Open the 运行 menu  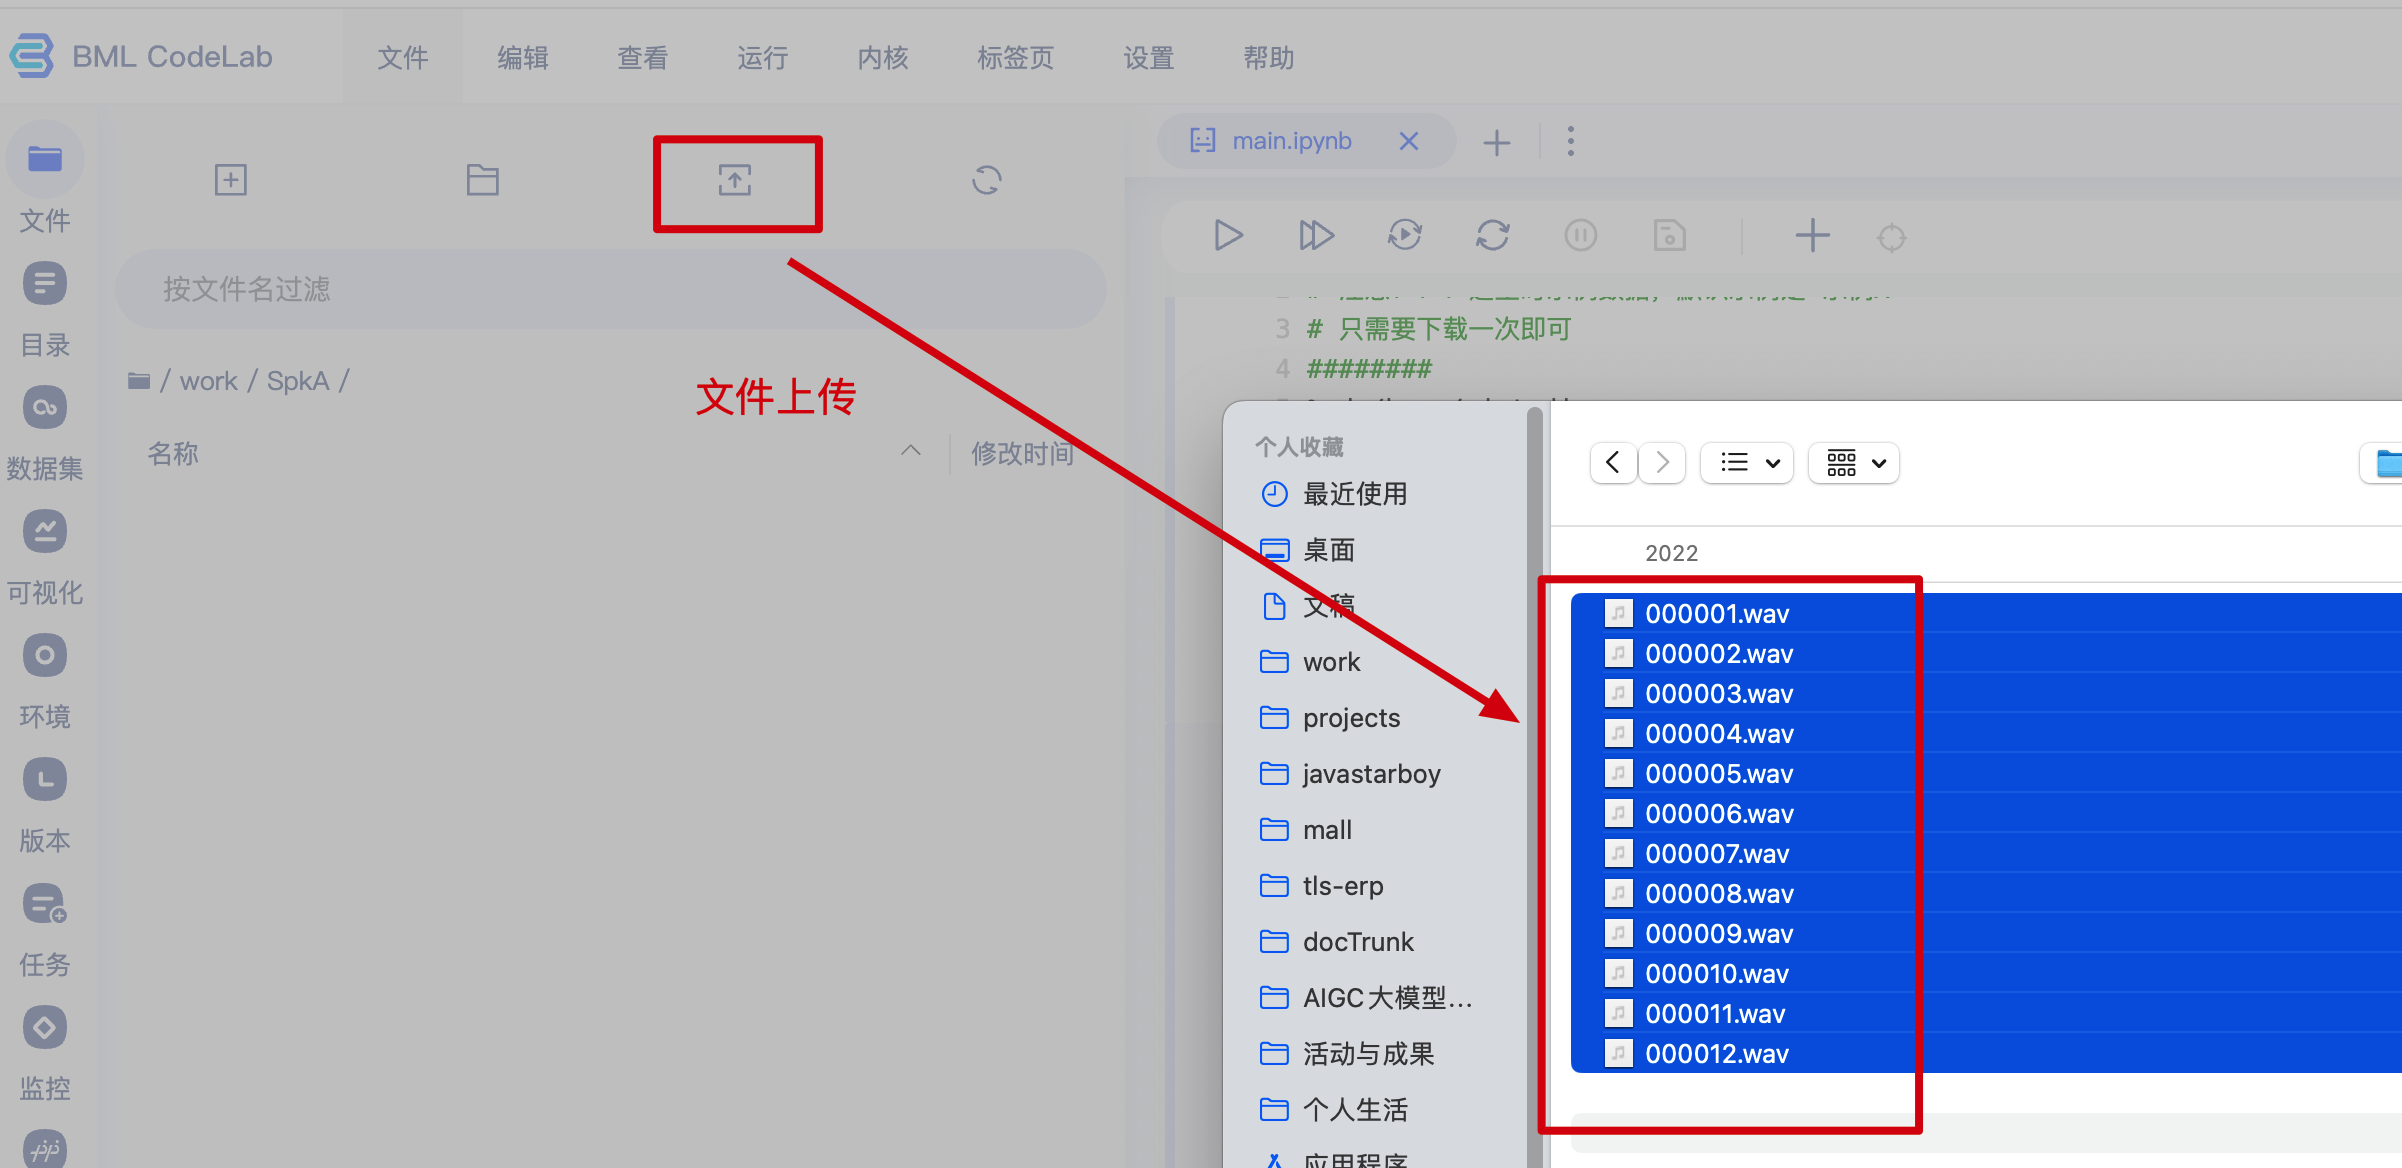762,58
